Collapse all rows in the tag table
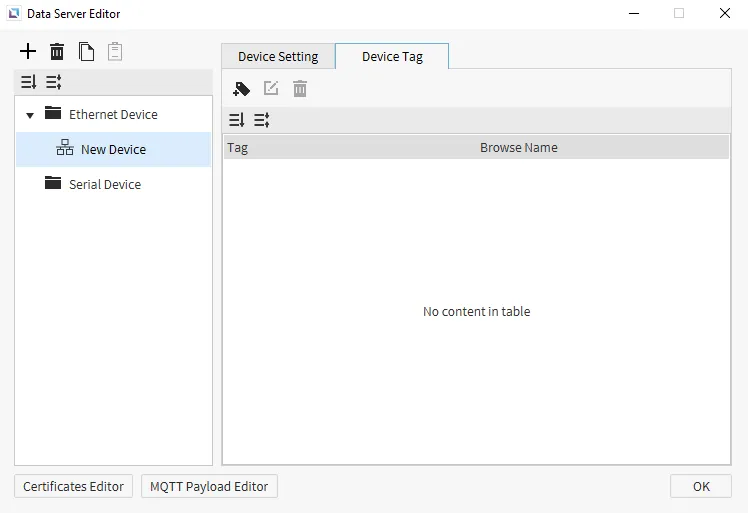 pos(262,120)
